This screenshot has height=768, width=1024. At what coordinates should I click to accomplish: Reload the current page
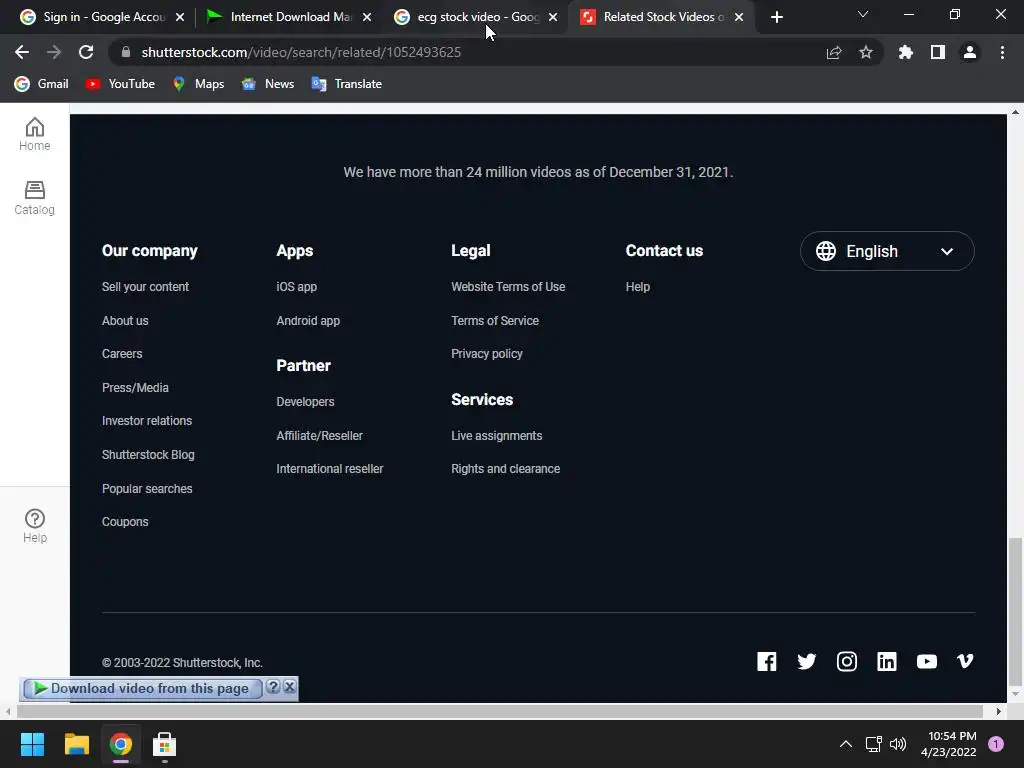click(x=86, y=52)
